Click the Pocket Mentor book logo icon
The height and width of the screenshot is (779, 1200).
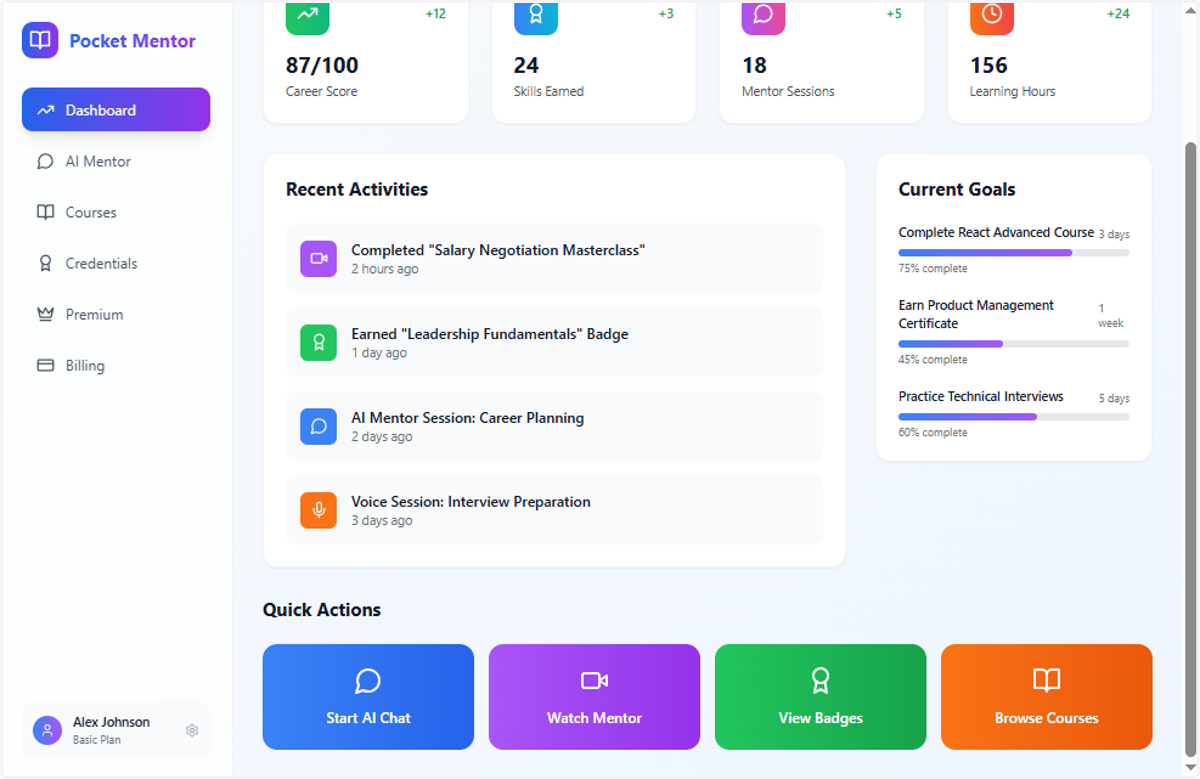tap(40, 41)
